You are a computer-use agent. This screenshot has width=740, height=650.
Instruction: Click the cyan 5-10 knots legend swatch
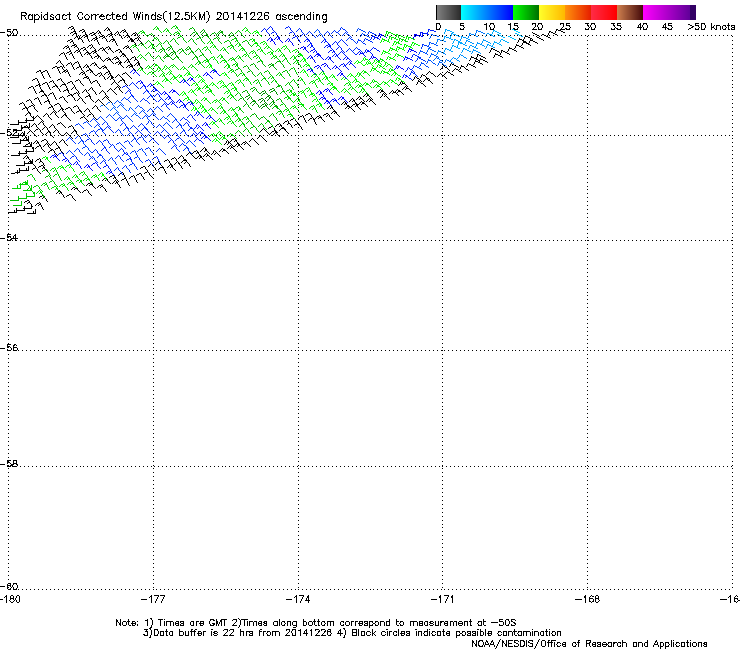click(x=474, y=12)
